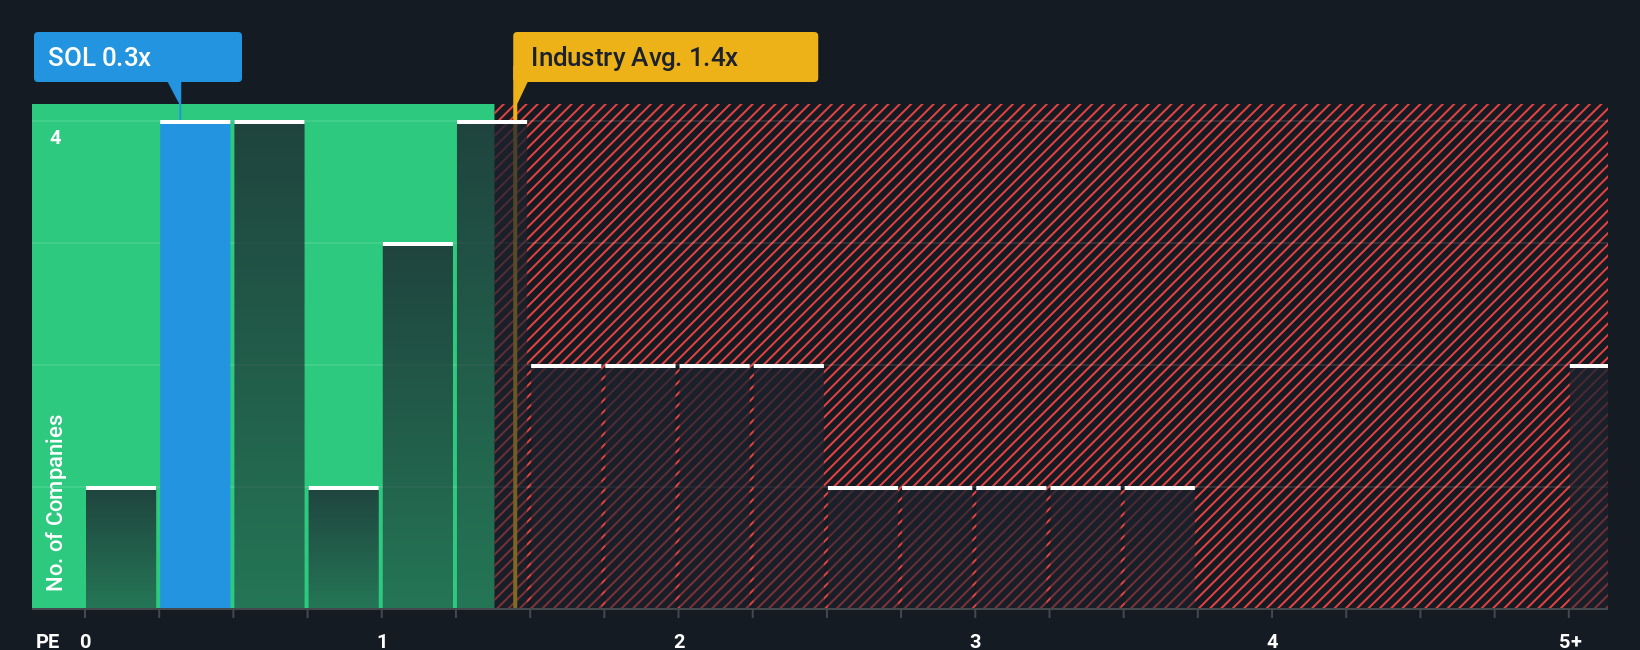Select the 5+ bar at the chart's right edge

tap(1589, 487)
